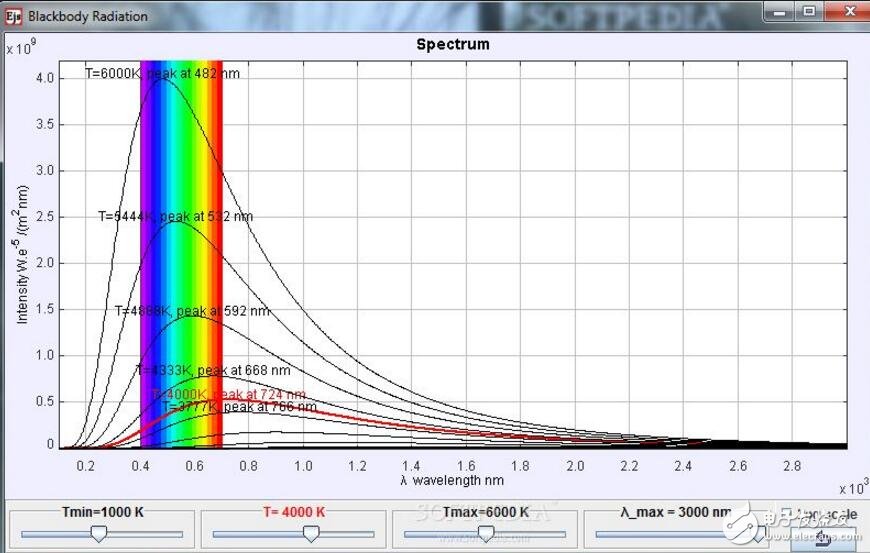Image resolution: width=870 pixels, height=553 pixels.
Task: Click the T=3777K peak at 766 nm label
Action: (240, 407)
